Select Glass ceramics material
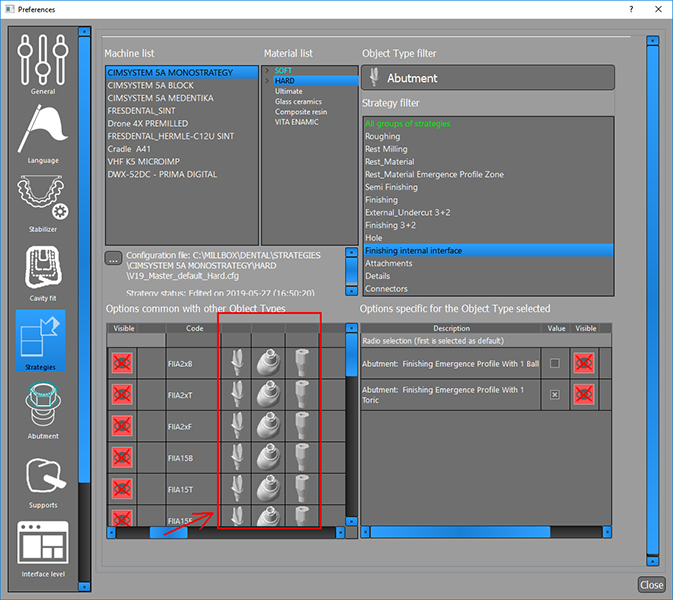This screenshot has height=600, width=673. (298, 101)
